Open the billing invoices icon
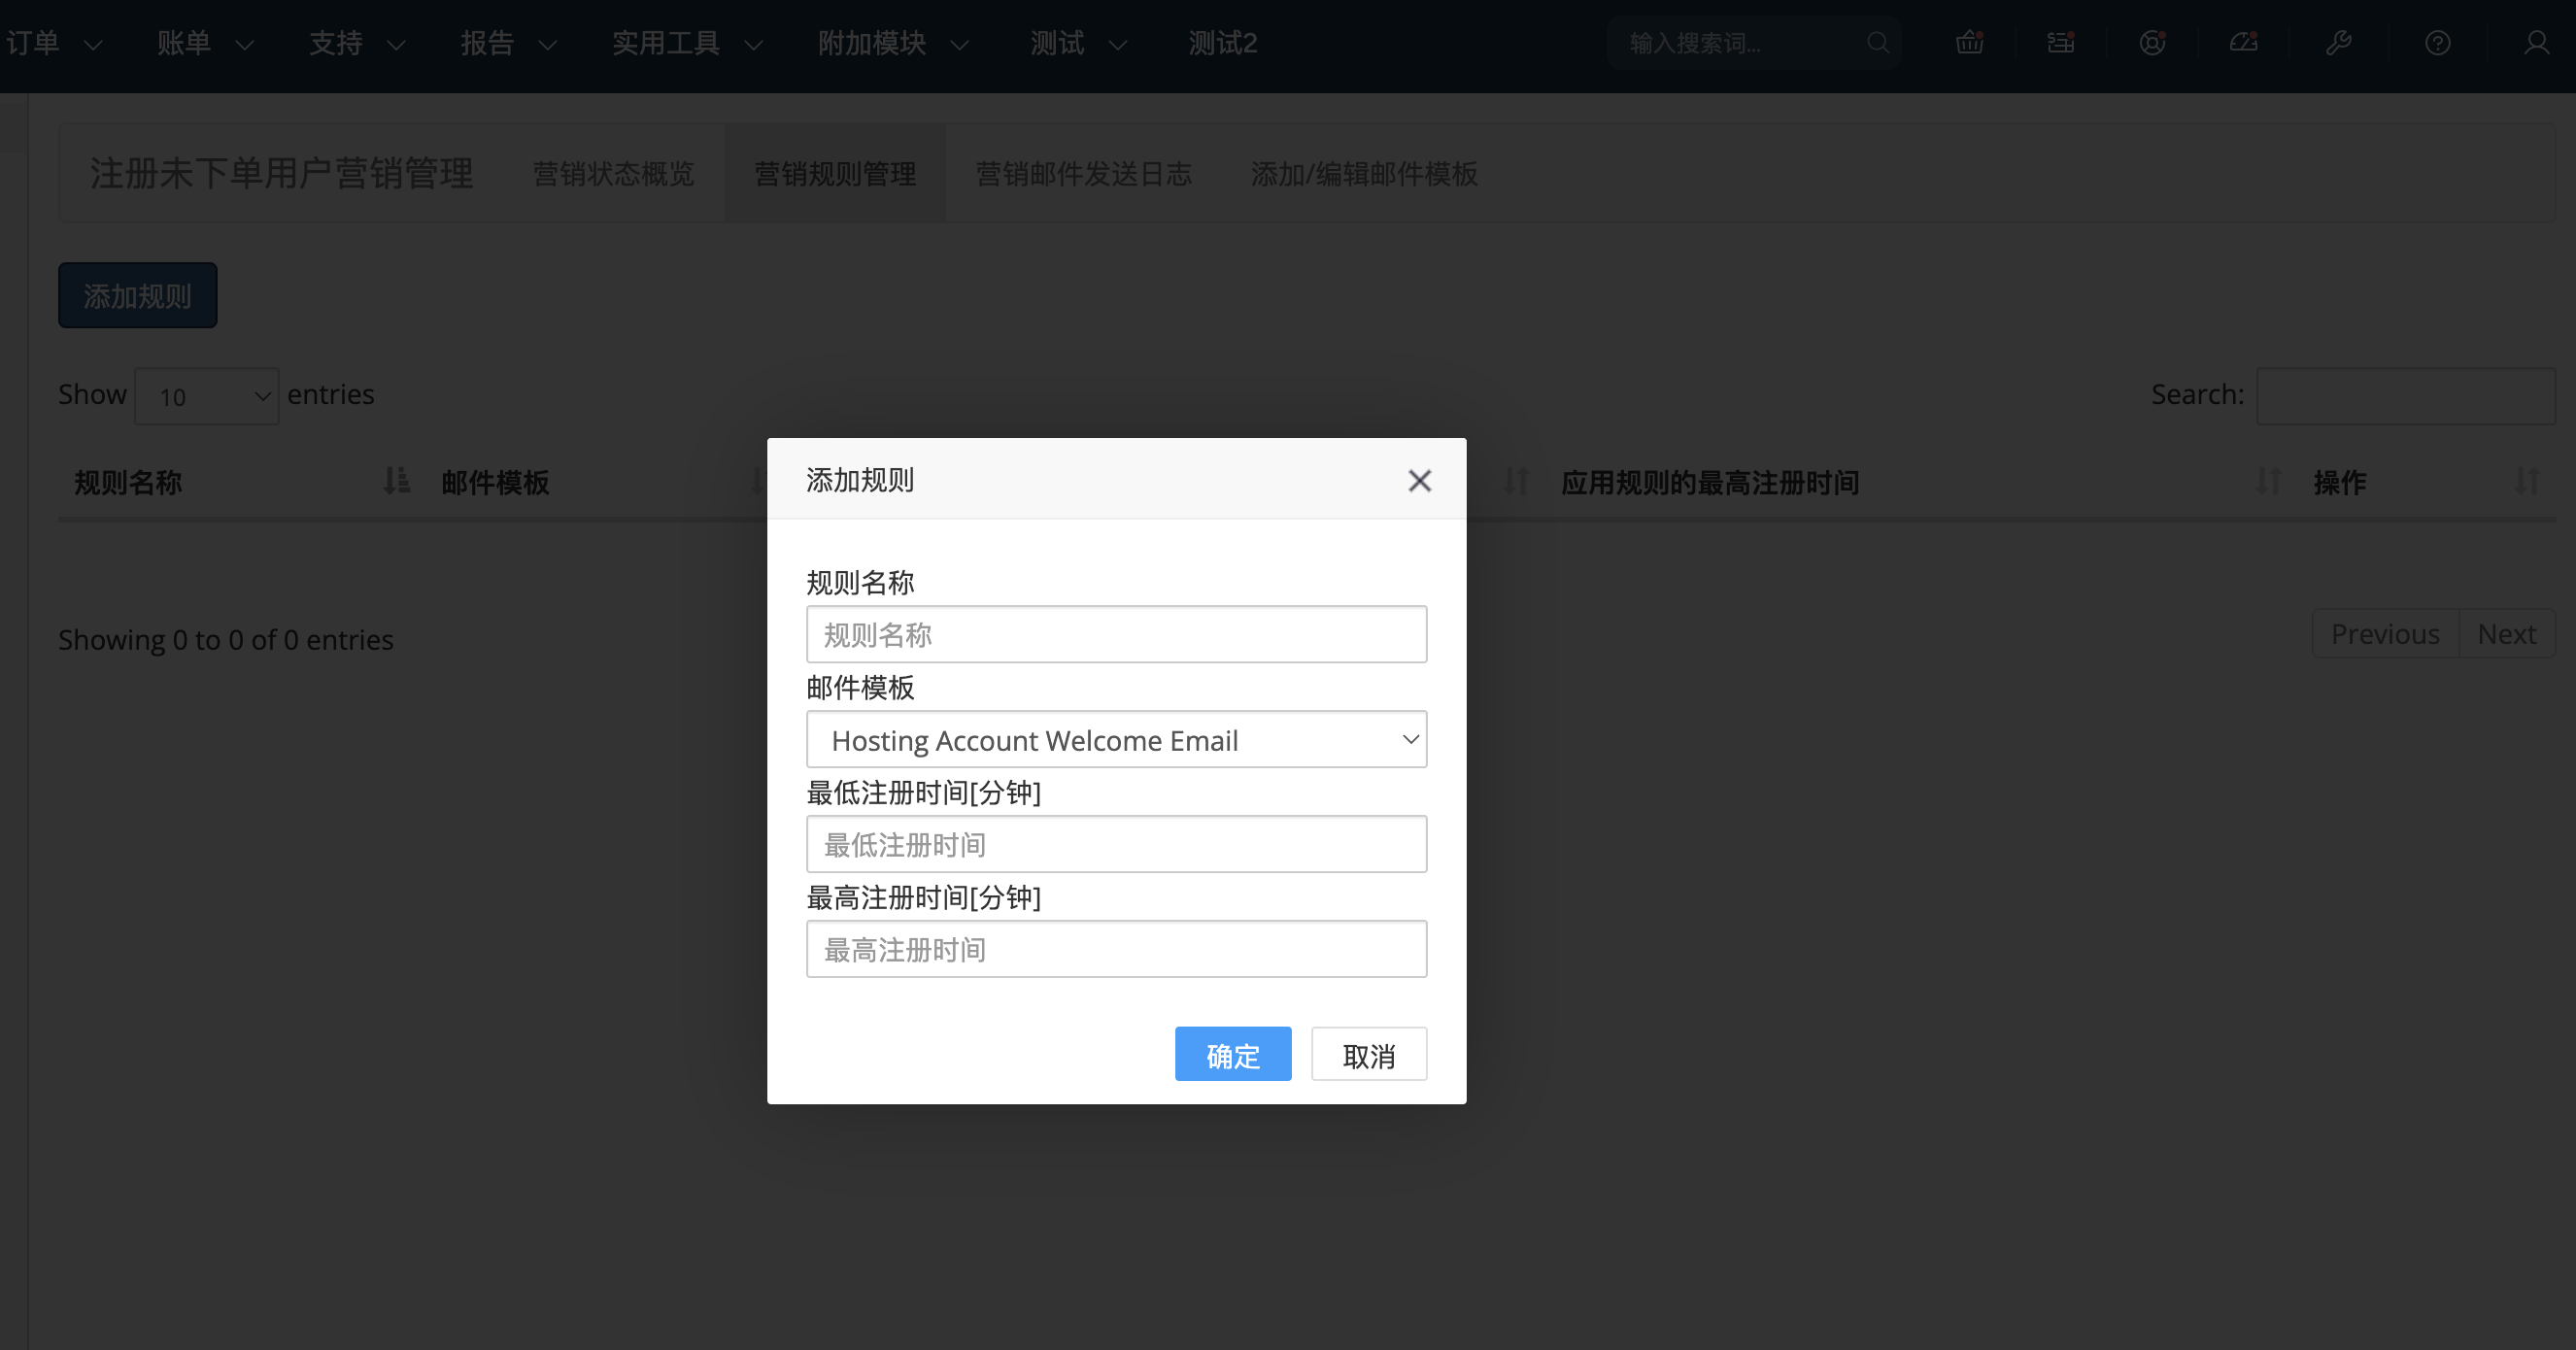Image resolution: width=2576 pixels, height=1350 pixels. [x=2060, y=43]
